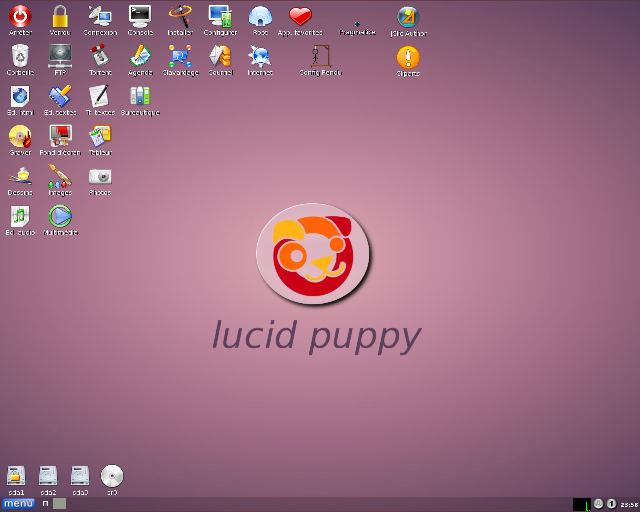Click the Verrou padlock icon

[60, 16]
